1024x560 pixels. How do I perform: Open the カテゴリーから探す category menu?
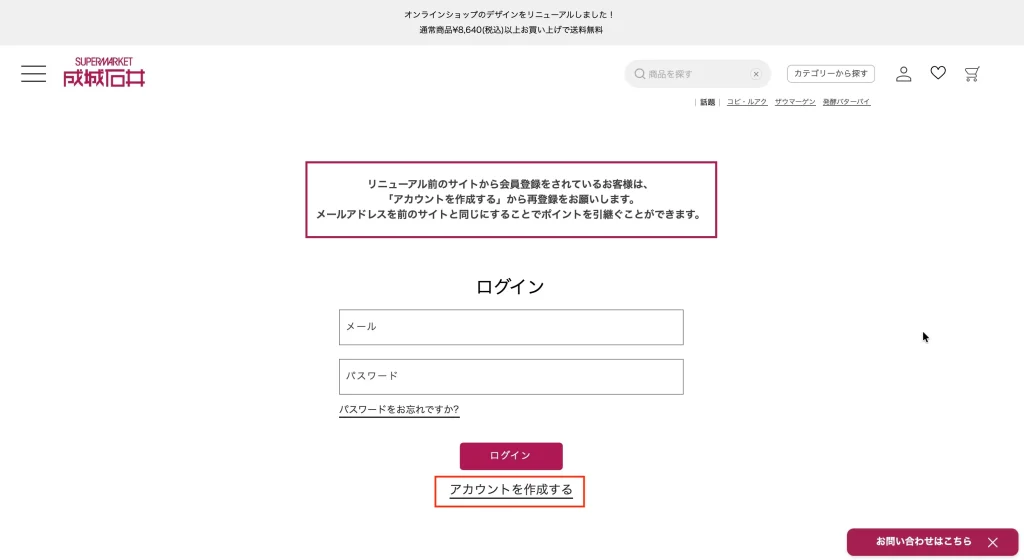[831, 74]
